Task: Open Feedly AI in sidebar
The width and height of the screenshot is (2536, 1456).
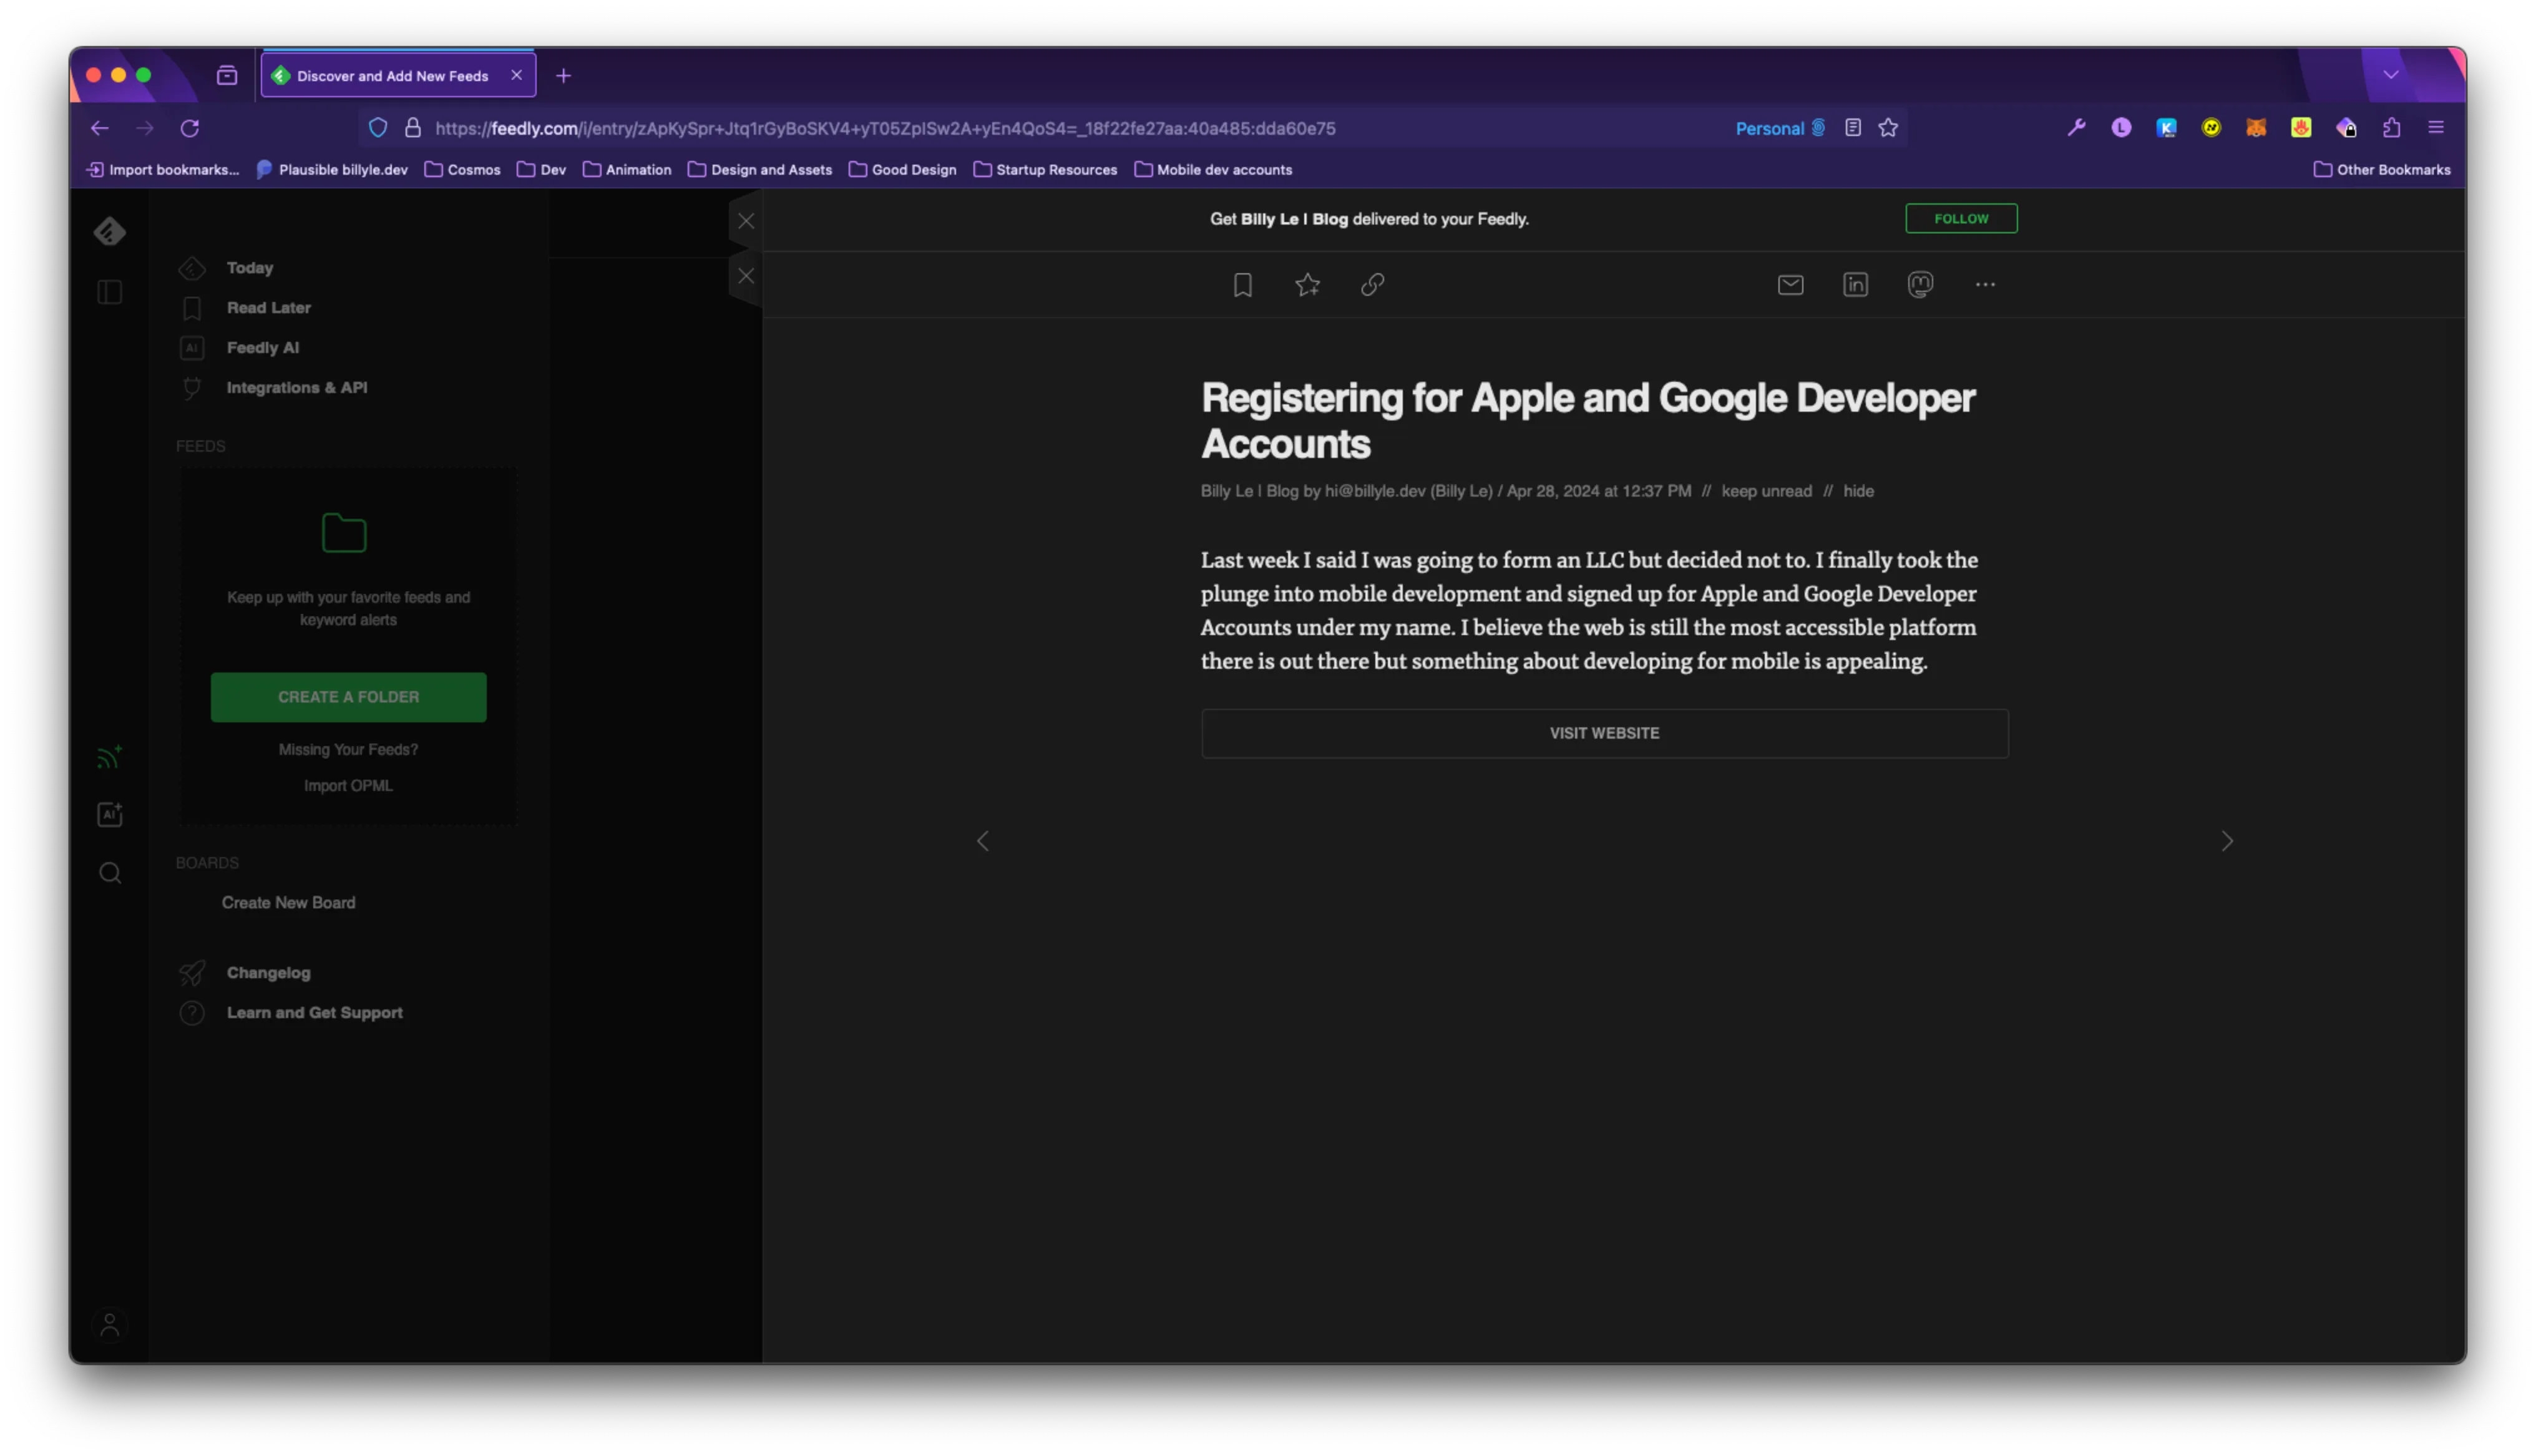Action: (263, 348)
